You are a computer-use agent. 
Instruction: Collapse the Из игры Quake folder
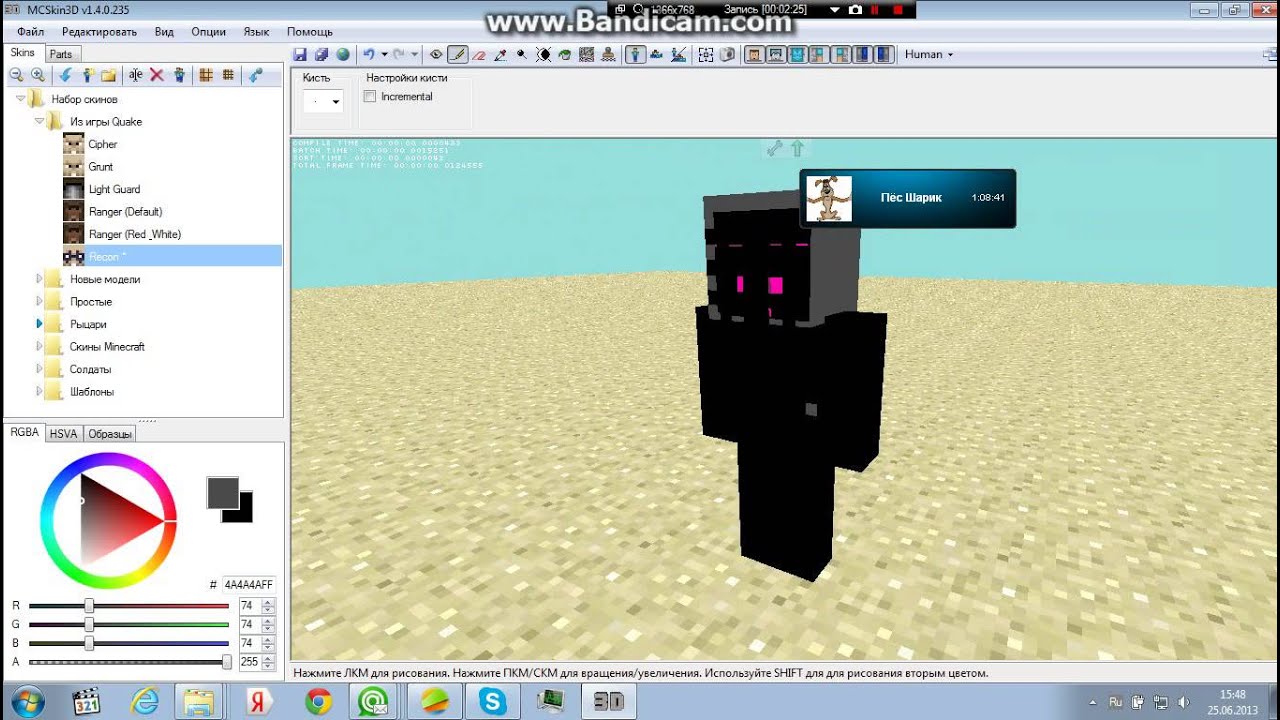[40, 121]
